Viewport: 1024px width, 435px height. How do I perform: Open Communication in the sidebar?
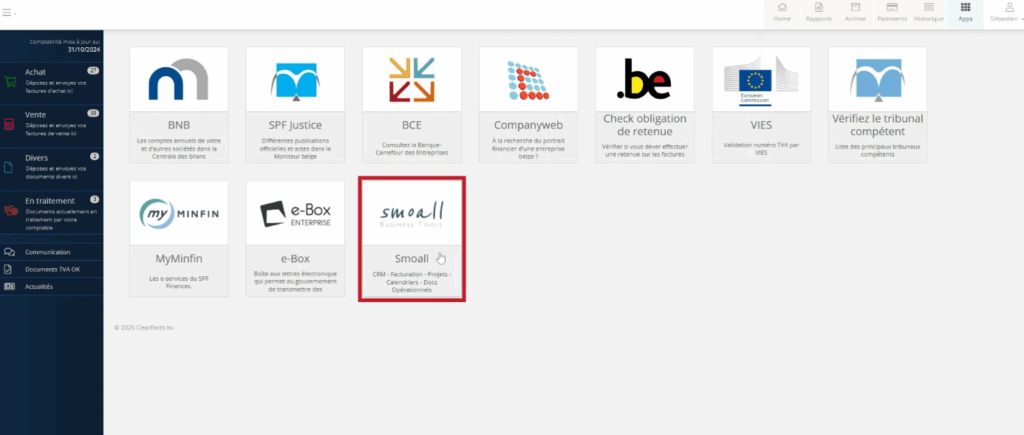click(x=52, y=252)
